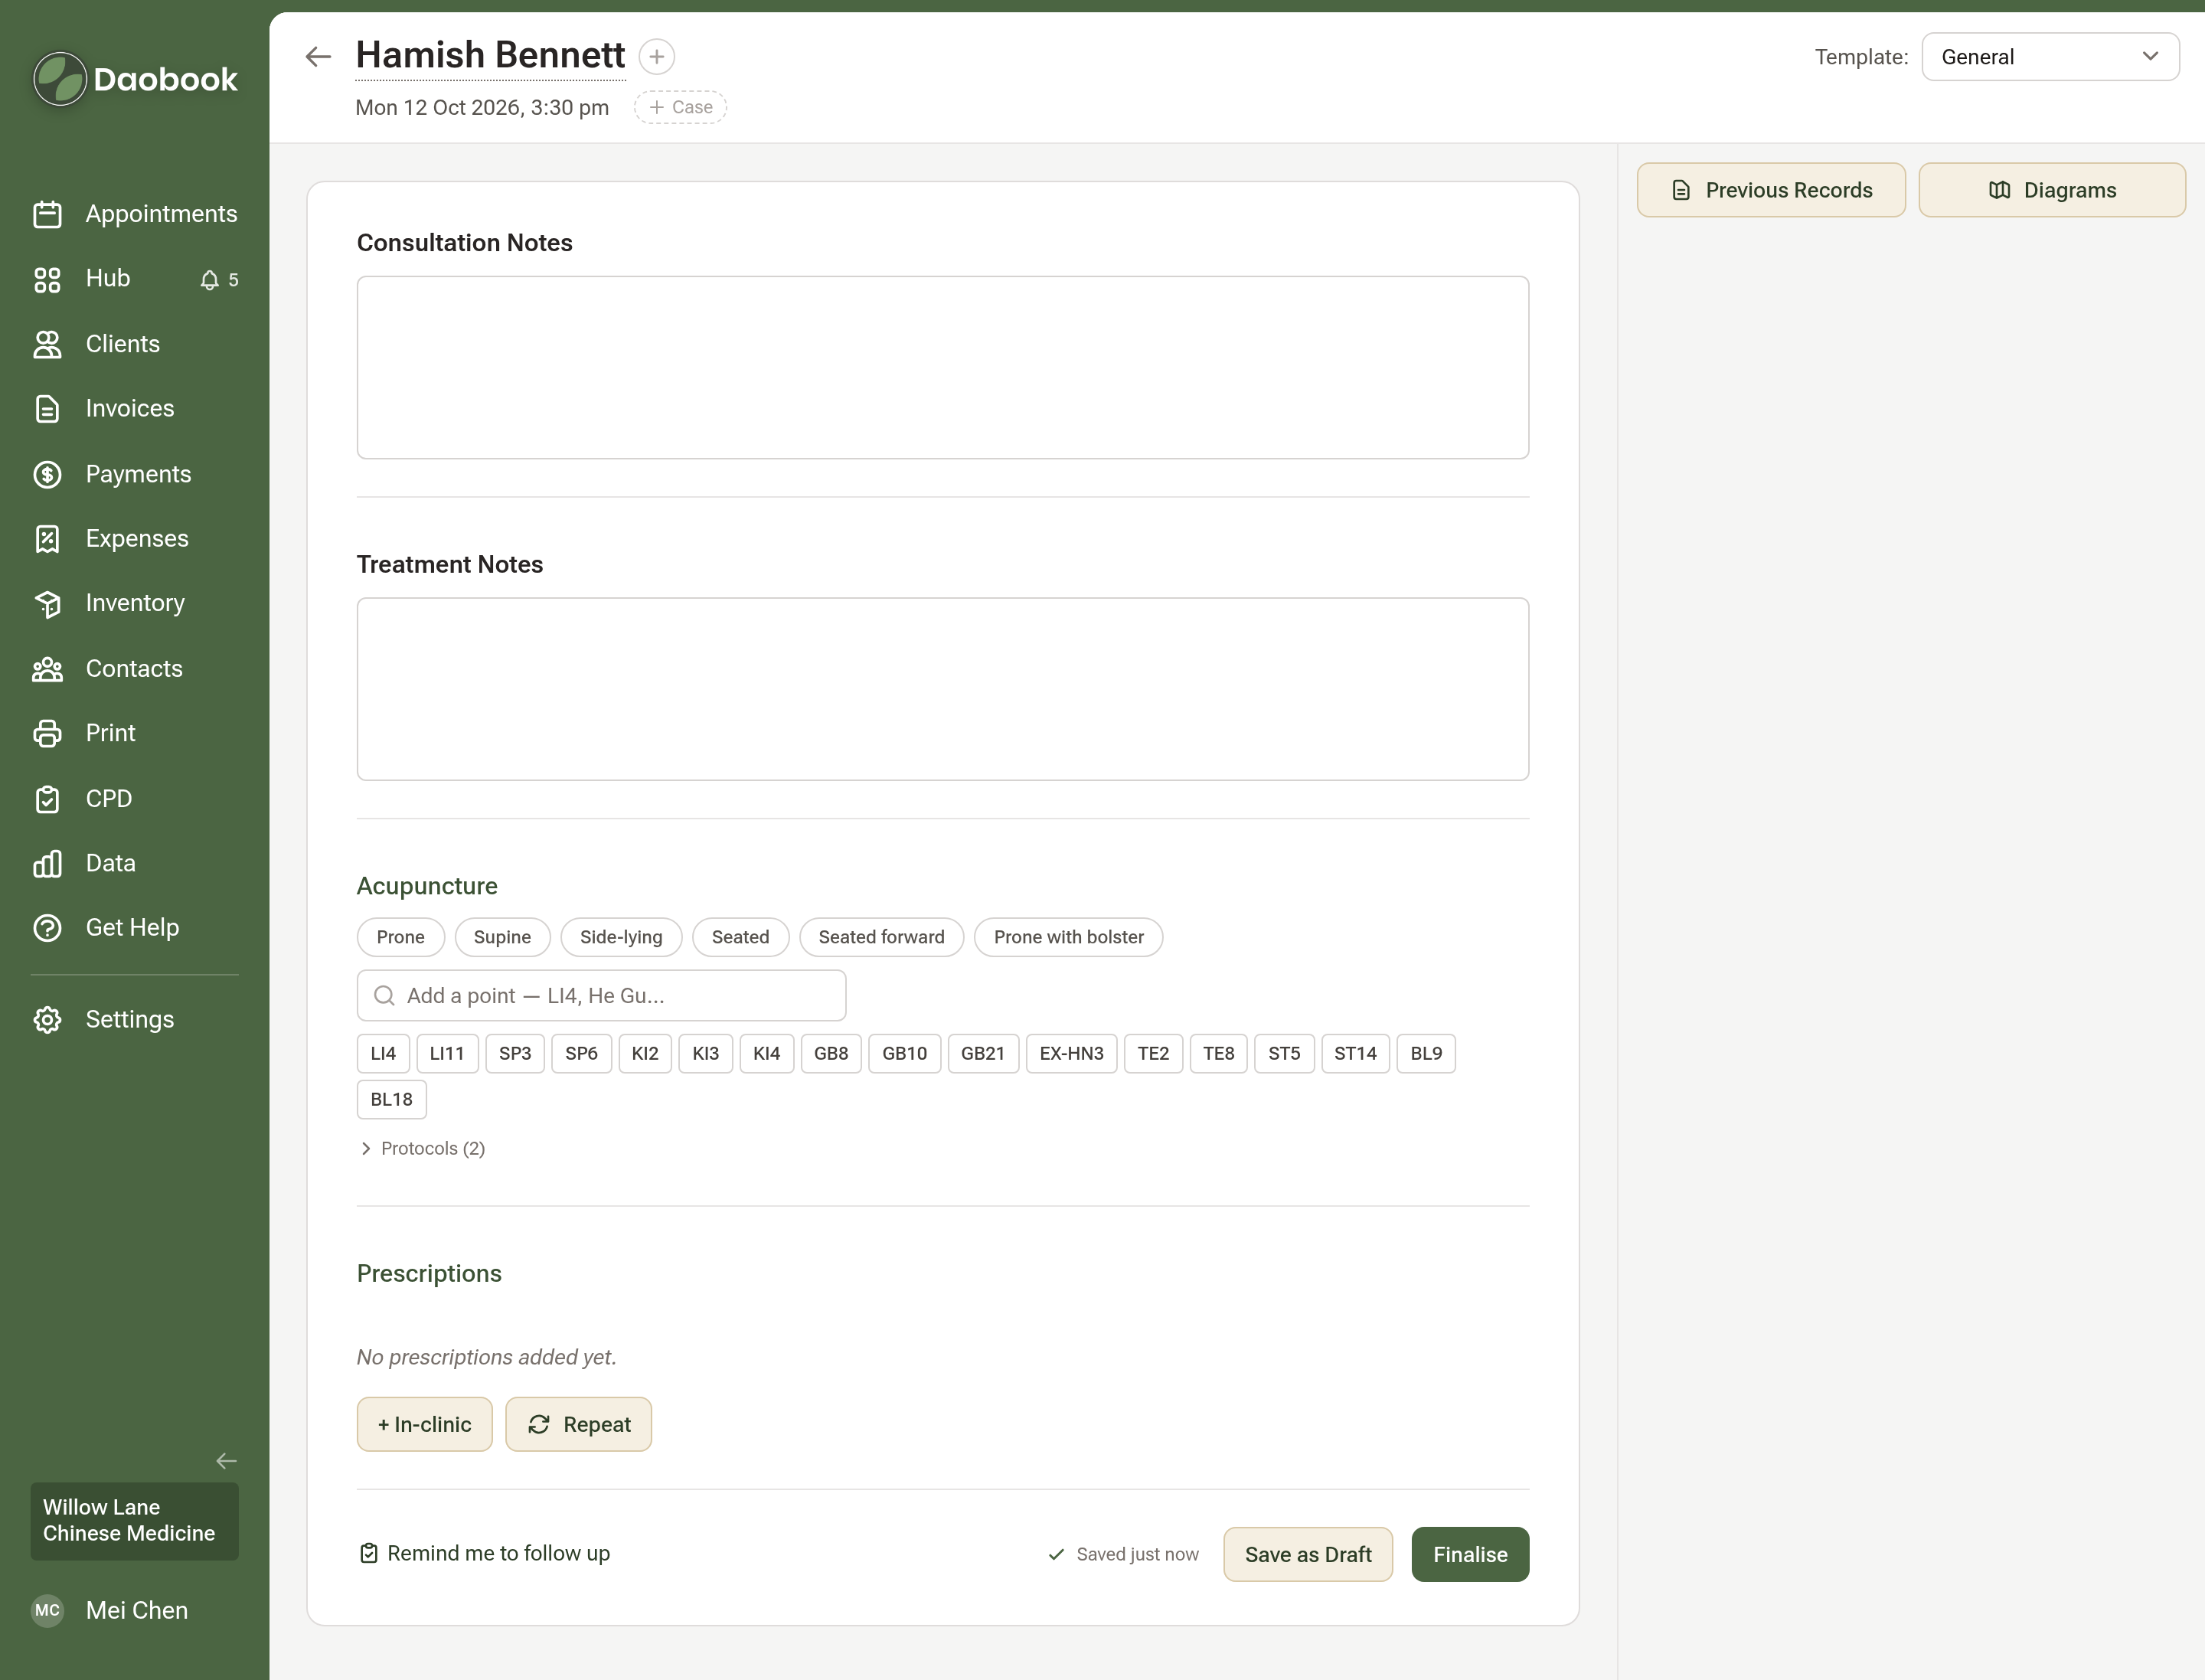Open the Diagrams panel
The image size is (2205, 1680).
2051,190
